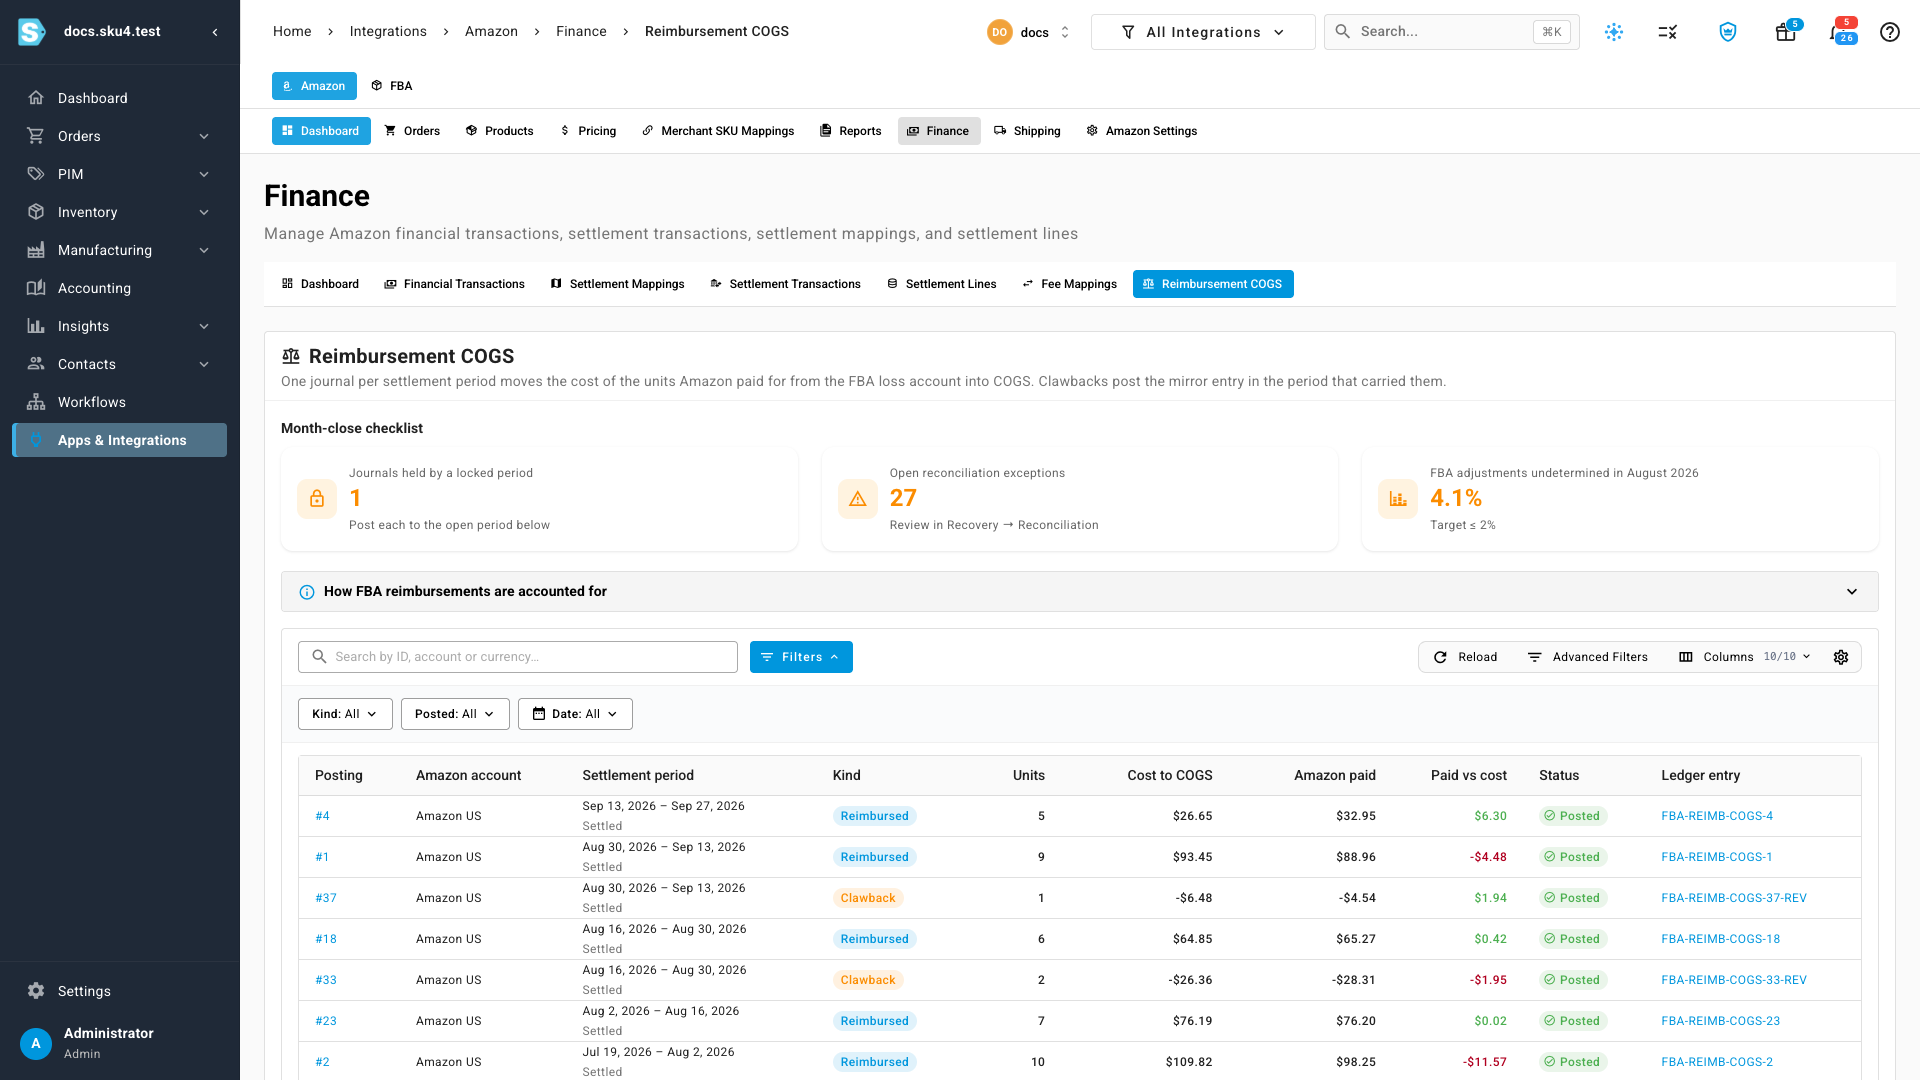Click the chart icon on the FBA adjustments card
Screen dimensions: 1920x1080
tap(1398, 499)
